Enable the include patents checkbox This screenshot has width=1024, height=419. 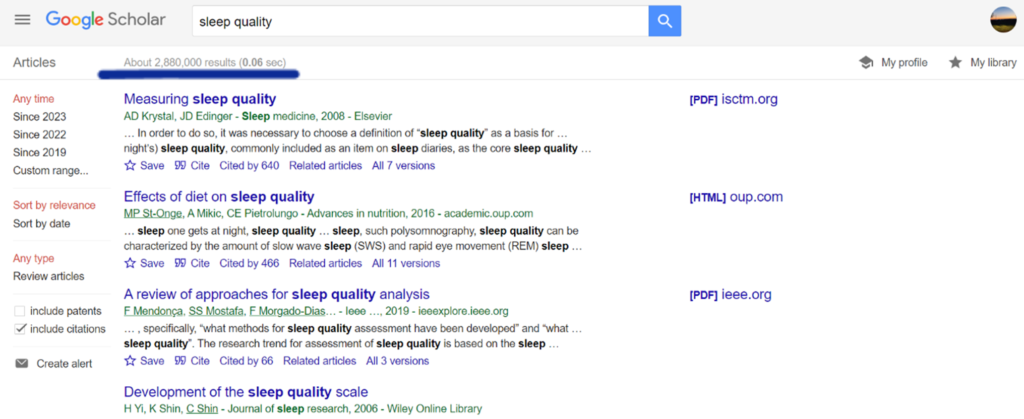20,311
